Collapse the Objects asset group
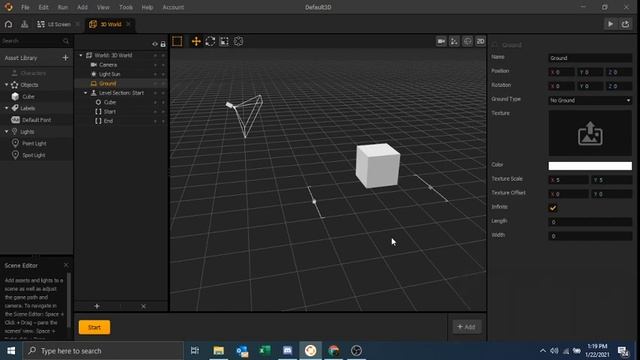This screenshot has height=360, width=640. (x=7, y=85)
